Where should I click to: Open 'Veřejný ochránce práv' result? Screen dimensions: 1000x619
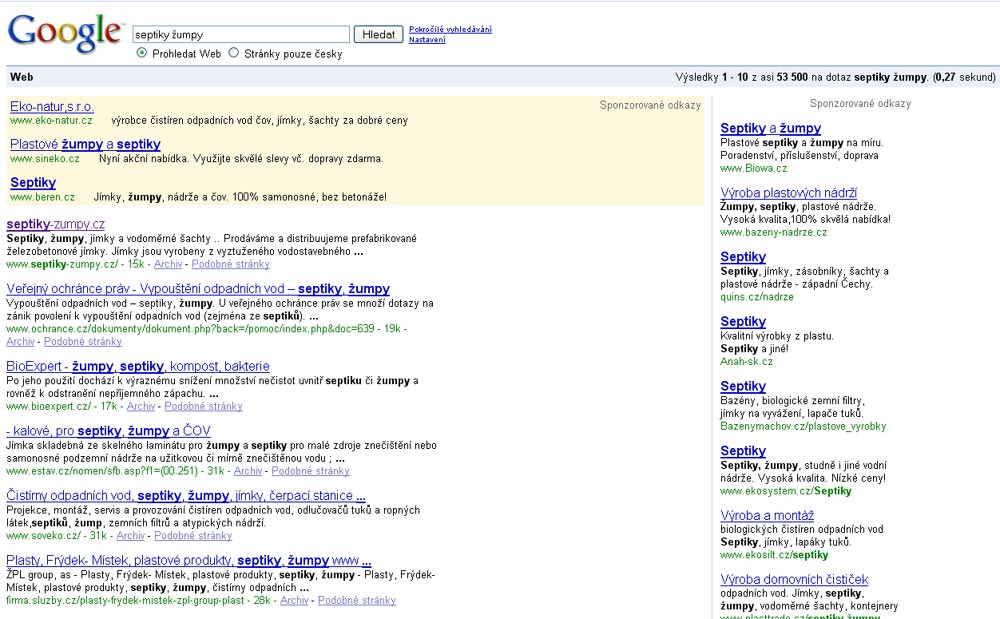198,289
